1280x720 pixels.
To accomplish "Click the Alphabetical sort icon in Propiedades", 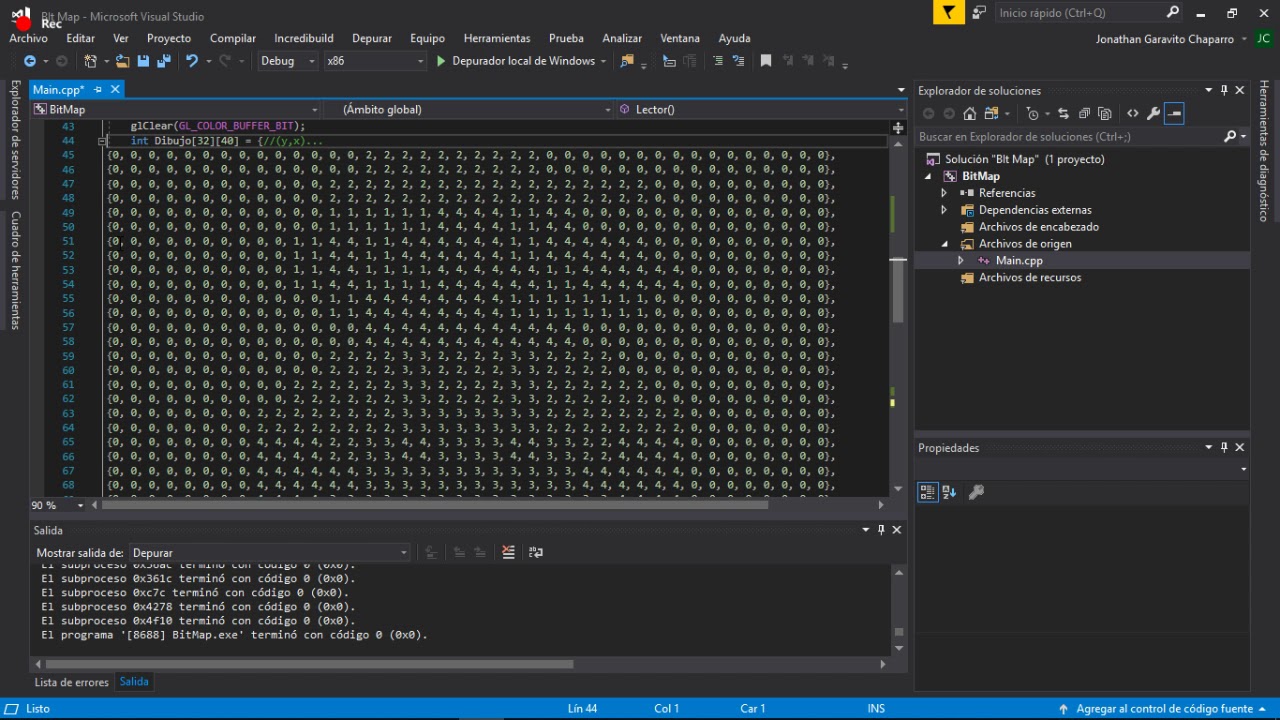I will [x=949, y=492].
